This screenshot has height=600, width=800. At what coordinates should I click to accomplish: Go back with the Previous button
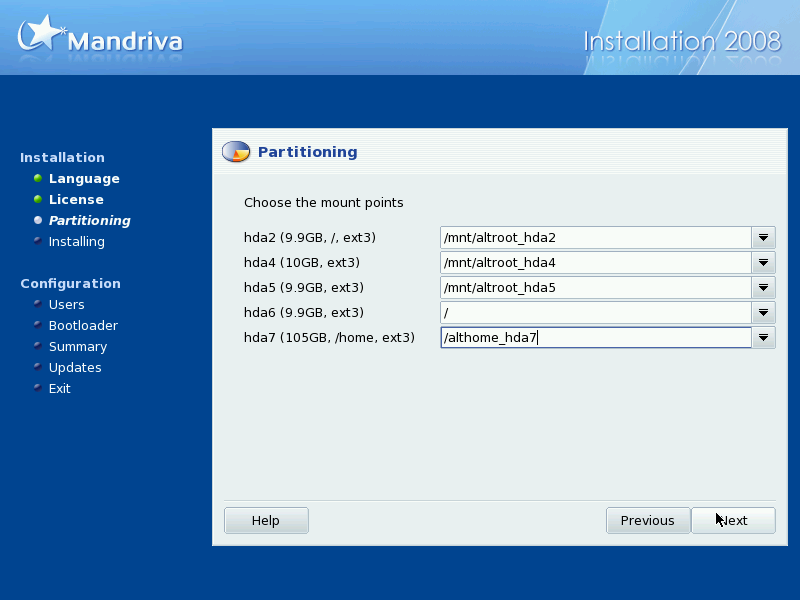coord(648,520)
